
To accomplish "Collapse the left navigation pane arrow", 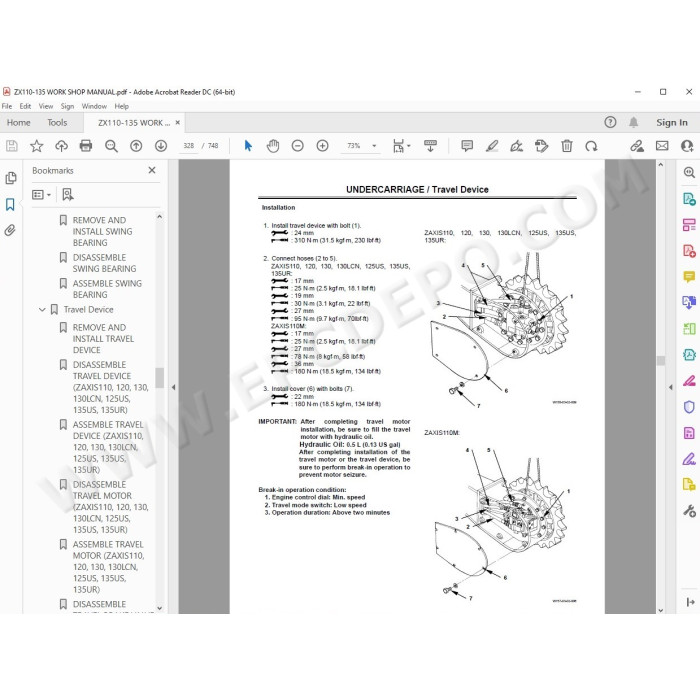I will 173,388.
